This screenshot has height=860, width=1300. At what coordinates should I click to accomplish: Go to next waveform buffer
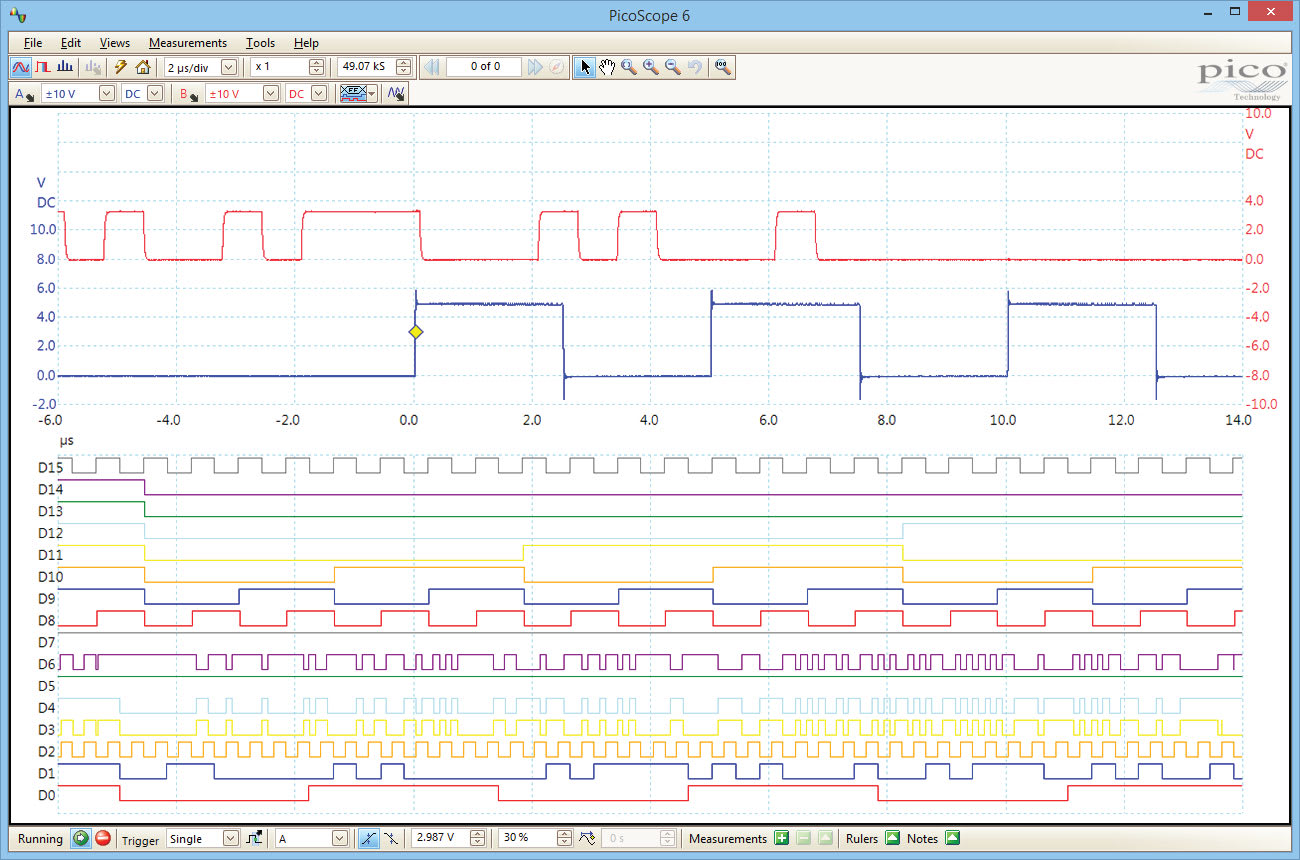click(535, 67)
